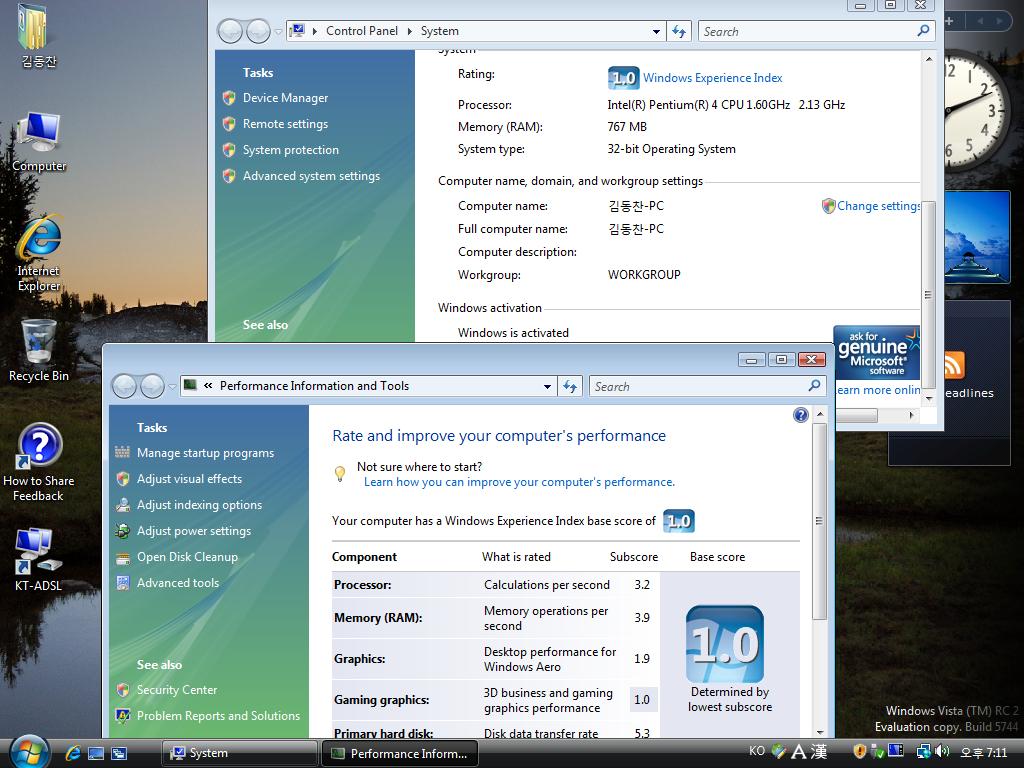The width and height of the screenshot is (1024, 768).
Task: Switch to System taskbar window
Action: 239,753
